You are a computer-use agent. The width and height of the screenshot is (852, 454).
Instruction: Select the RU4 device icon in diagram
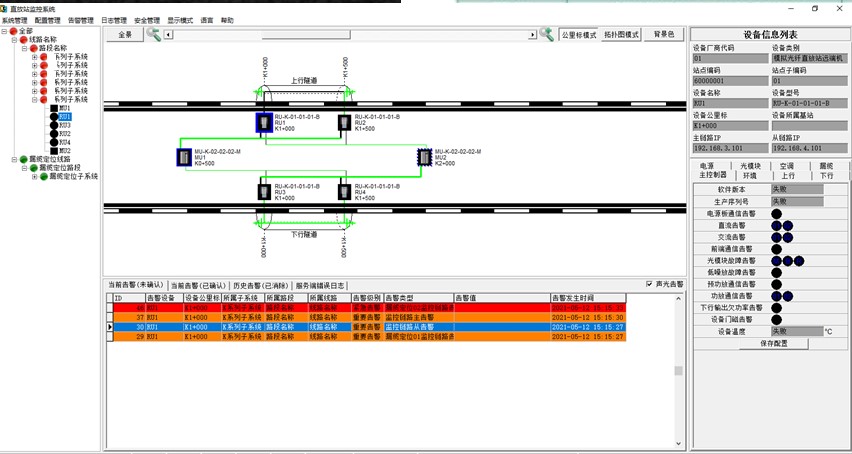click(345, 190)
